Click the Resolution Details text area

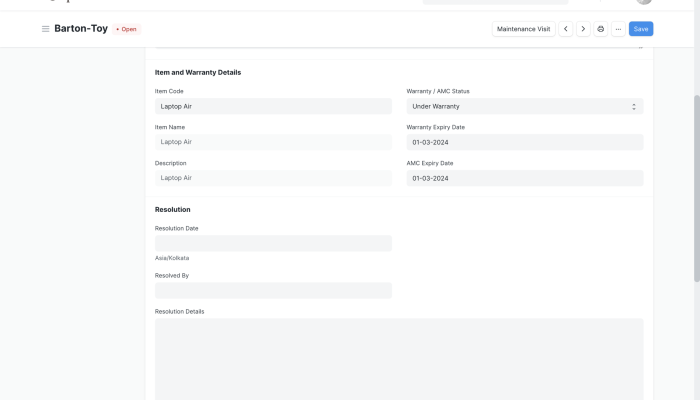point(399,359)
